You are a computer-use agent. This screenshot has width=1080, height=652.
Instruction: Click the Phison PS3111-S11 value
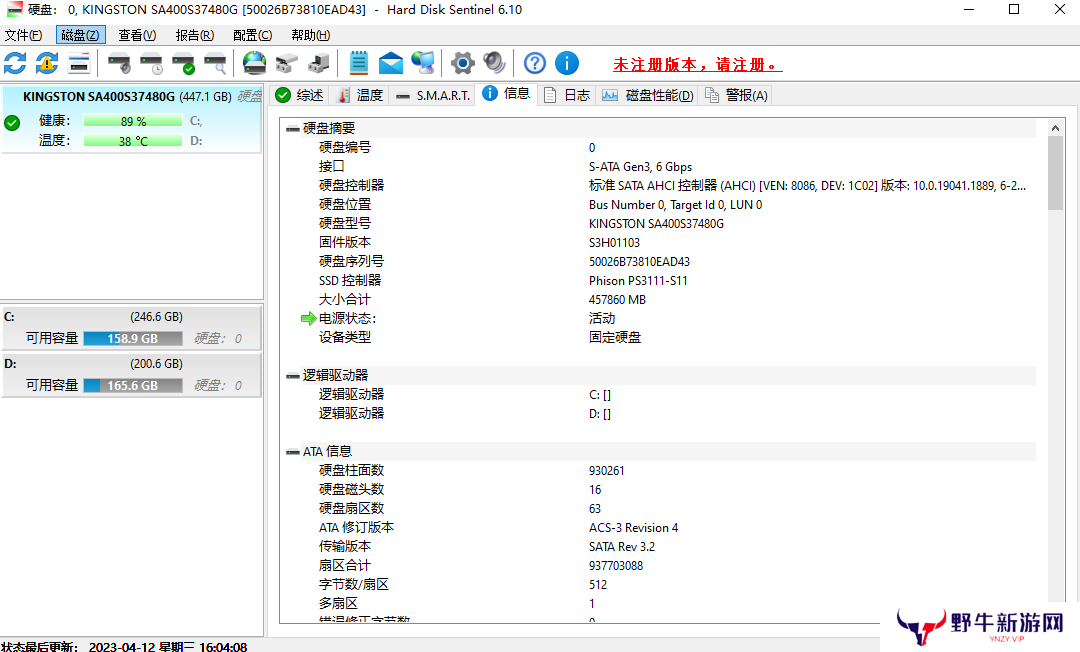[638, 281]
